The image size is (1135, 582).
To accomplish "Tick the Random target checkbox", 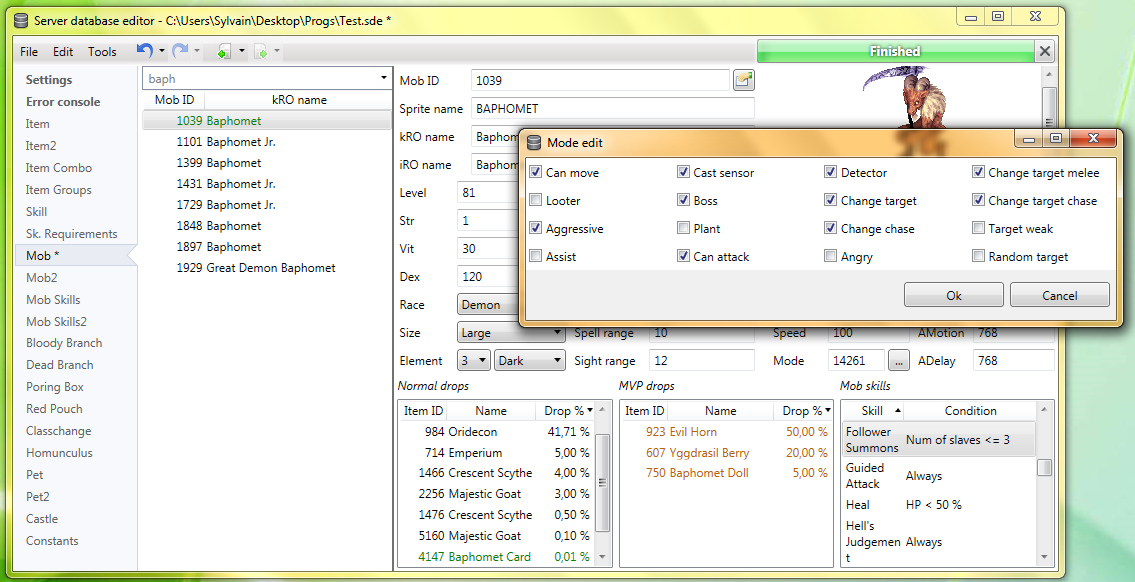I will point(979,256).
